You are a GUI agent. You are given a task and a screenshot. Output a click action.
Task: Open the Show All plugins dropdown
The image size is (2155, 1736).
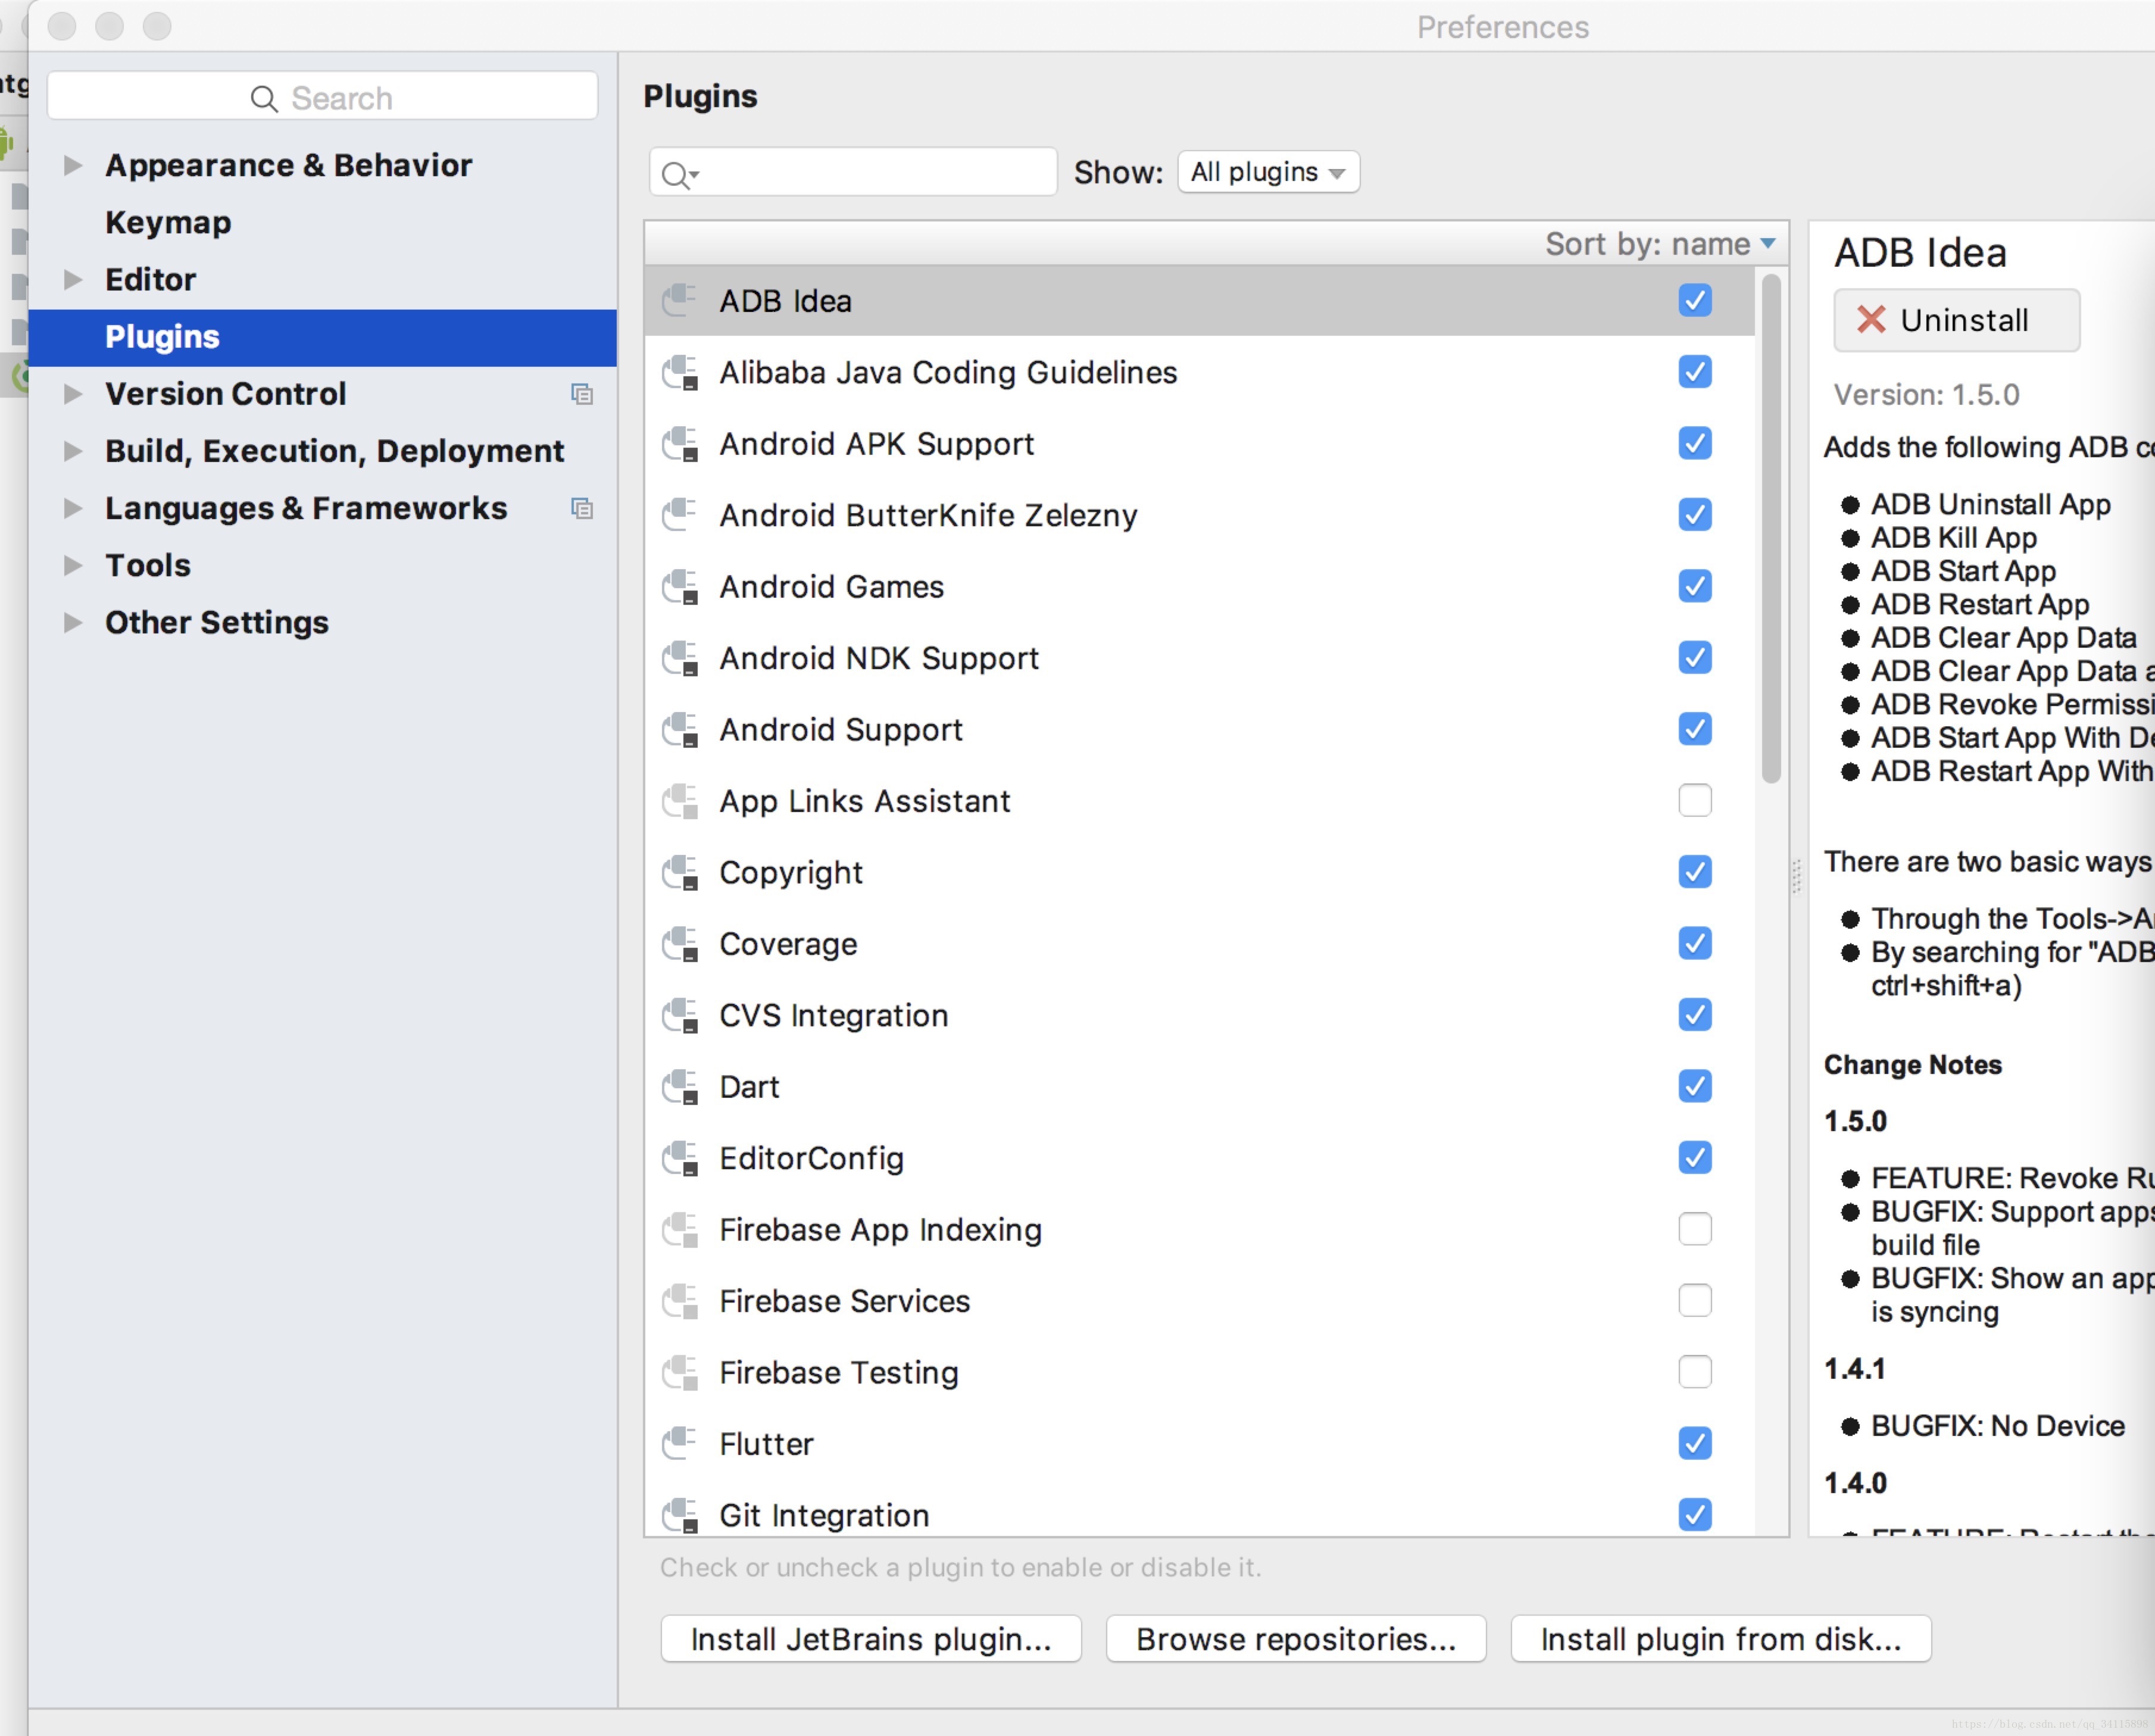[1267, 172]
